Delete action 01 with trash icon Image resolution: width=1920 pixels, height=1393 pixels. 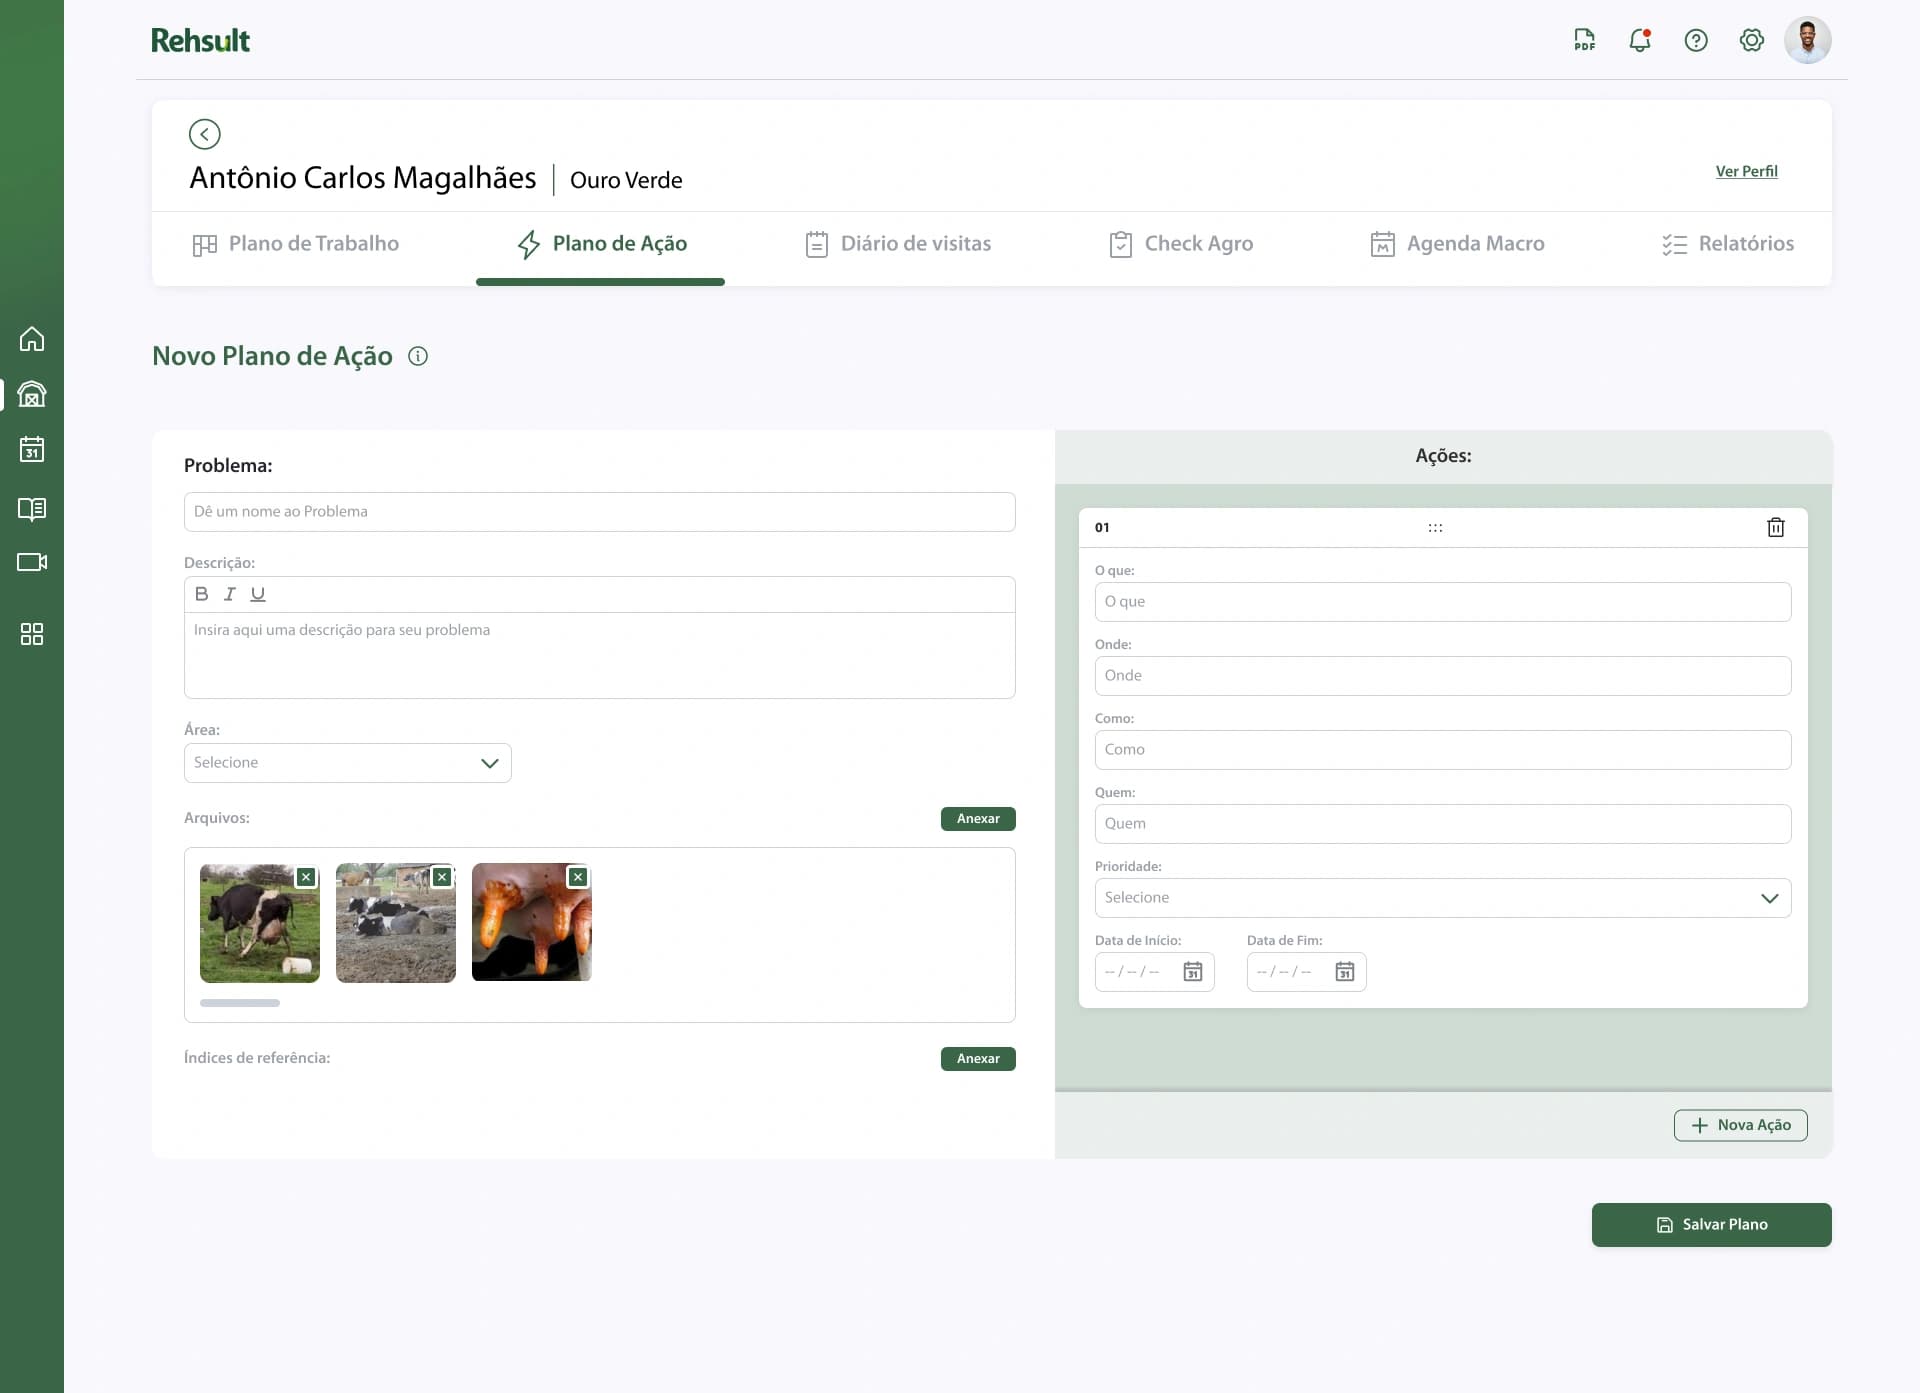(1775, 527)
